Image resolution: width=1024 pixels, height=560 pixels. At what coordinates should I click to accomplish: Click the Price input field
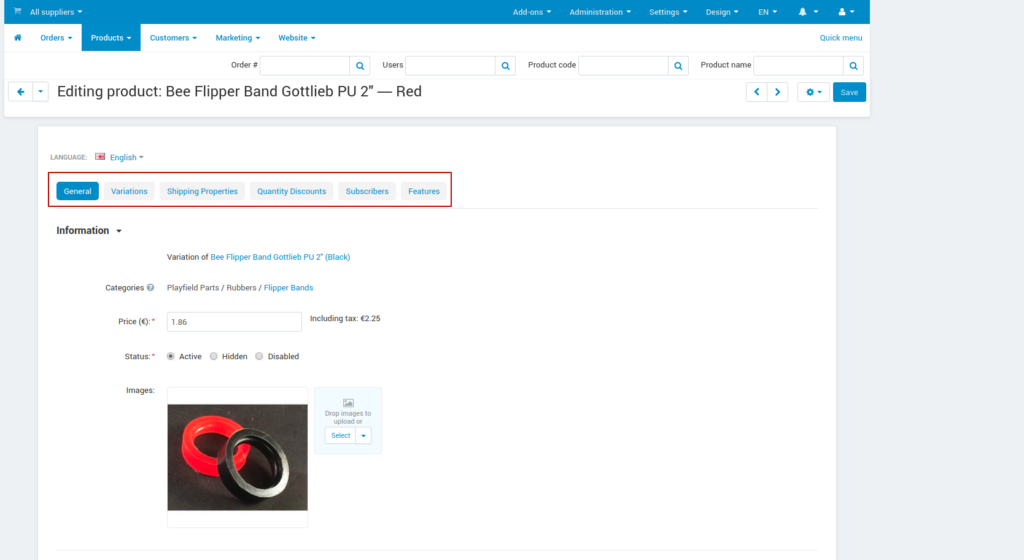pyautogui.click(x=234, y=322)
